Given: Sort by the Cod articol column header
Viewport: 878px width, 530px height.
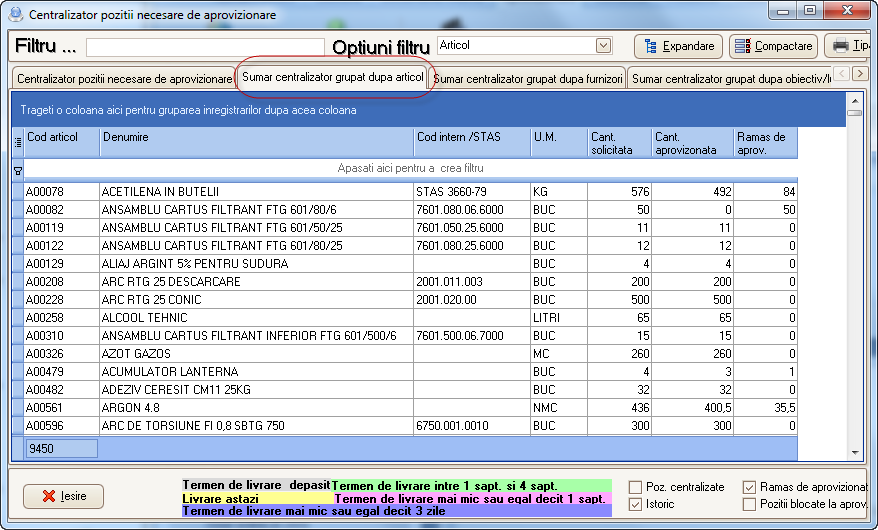Looking at the screenshot, I should 62,143.
